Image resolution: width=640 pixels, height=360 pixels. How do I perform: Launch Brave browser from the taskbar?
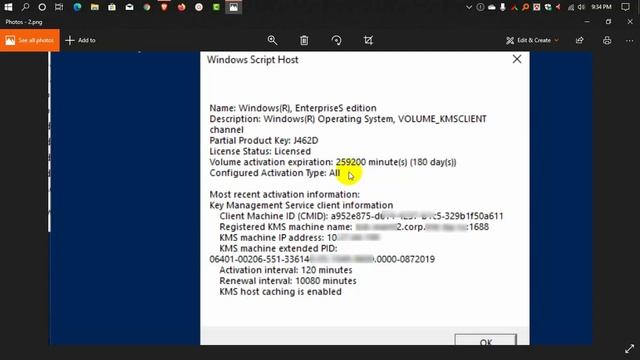164,7
